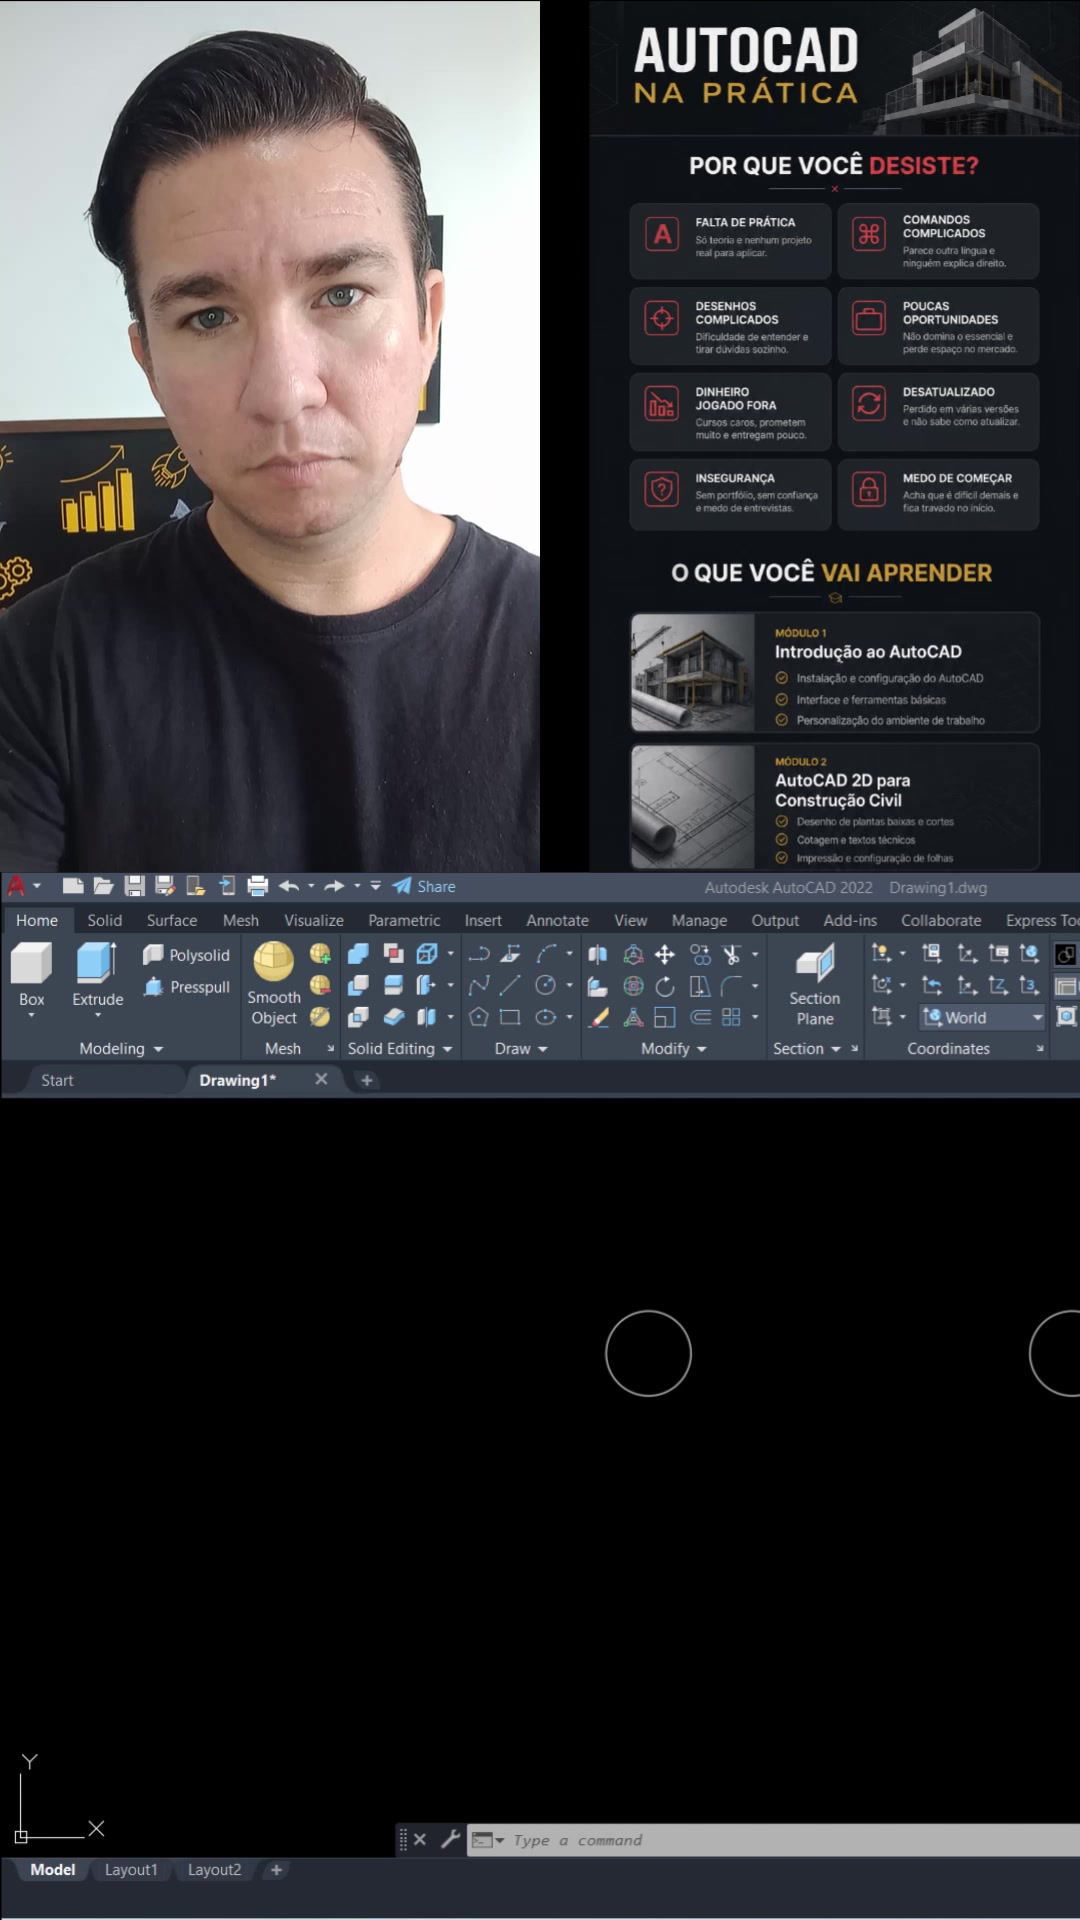Open the Manage ribbon tab
Viewport: 1080px width, 1920px height.
[x=699, y=920]
